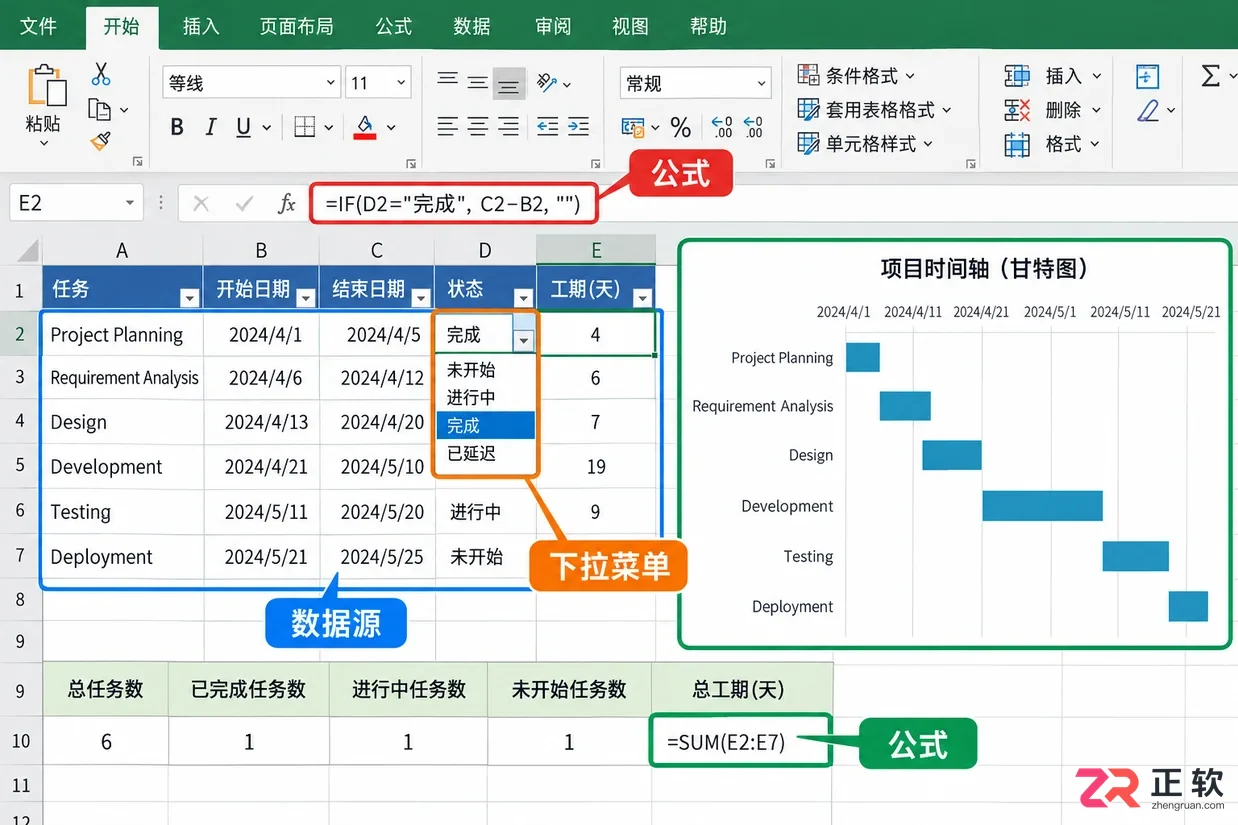This screenshot has width=1238, height=825.
Task: Open the 任务 column filter arrow
Action: [189, 297]
